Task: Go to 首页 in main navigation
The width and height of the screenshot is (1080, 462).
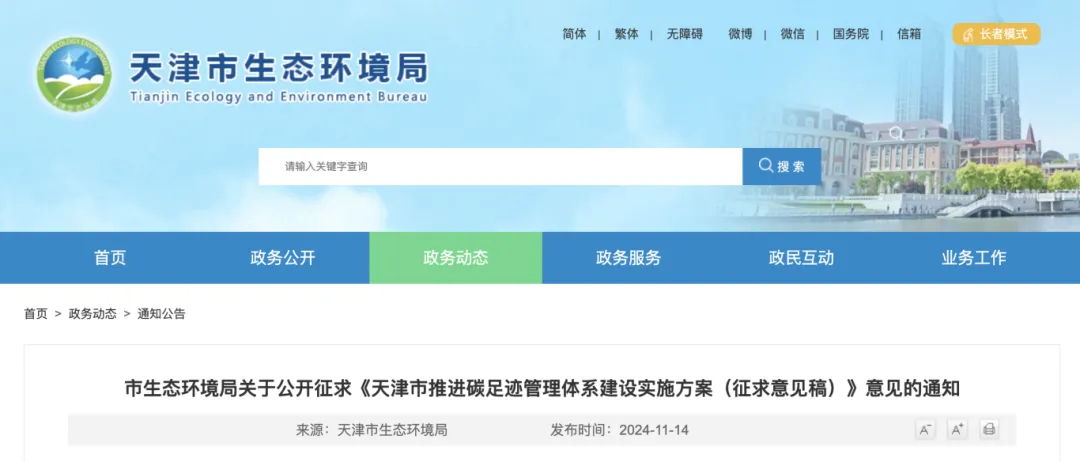Action: (110, 258)
